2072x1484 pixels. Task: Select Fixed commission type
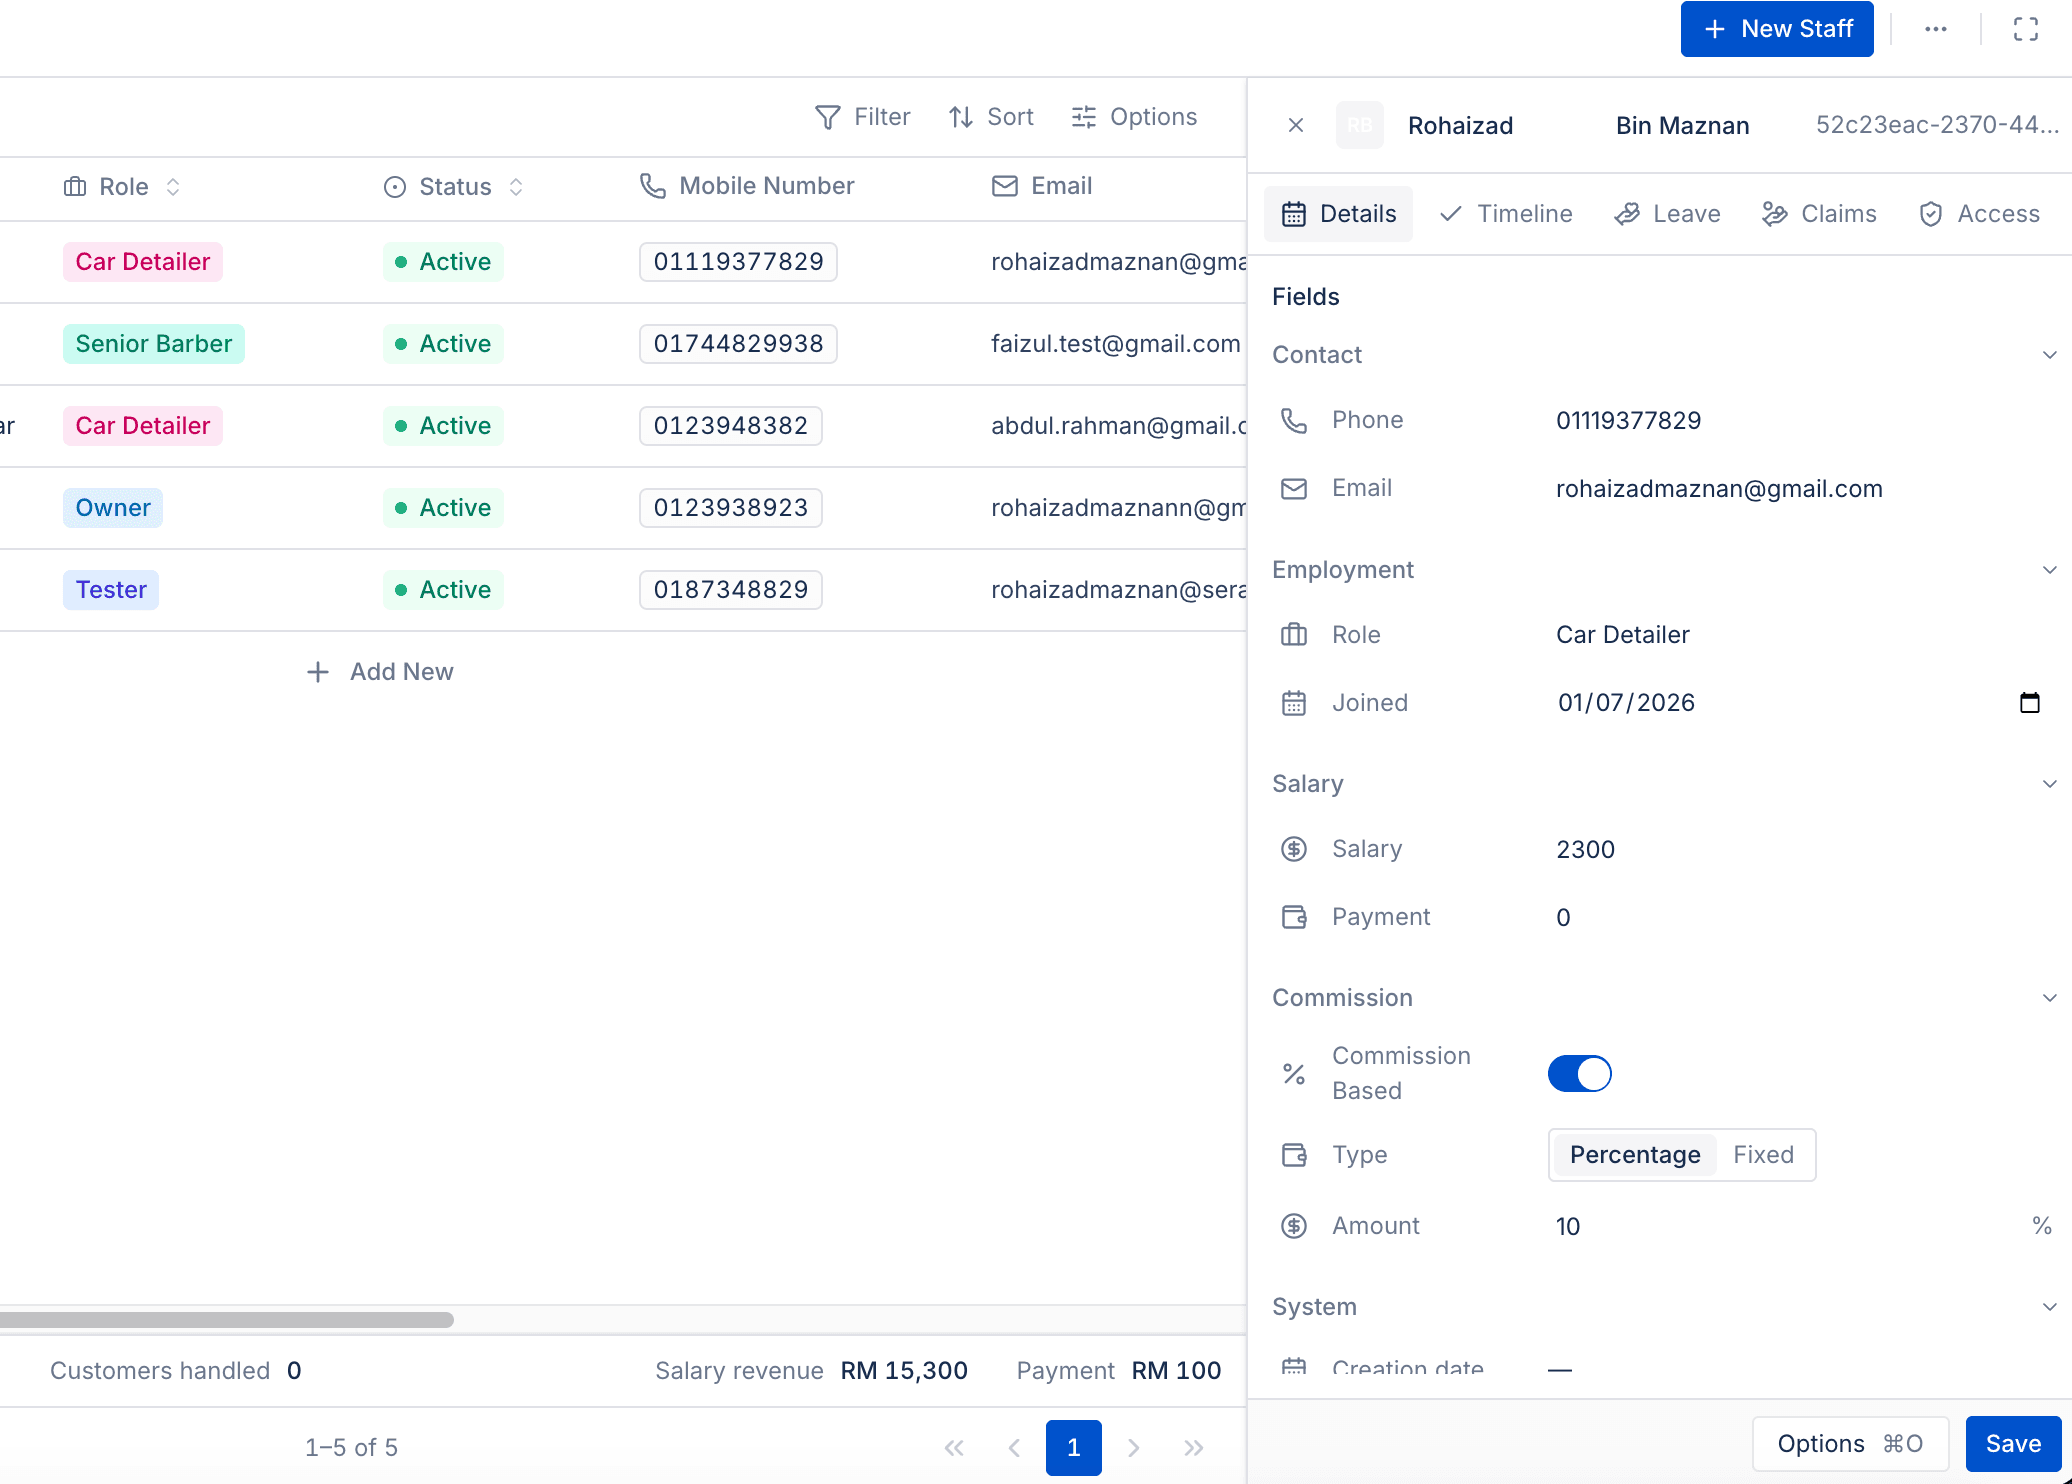pyautogui.click(x=1763, y=1155)
